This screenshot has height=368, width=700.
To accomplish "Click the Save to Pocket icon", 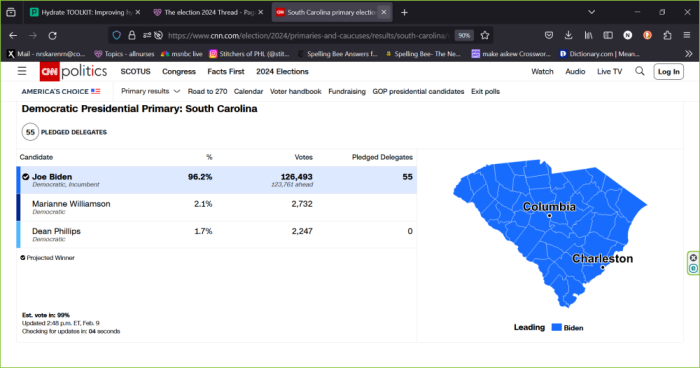I will click(549, 35).
